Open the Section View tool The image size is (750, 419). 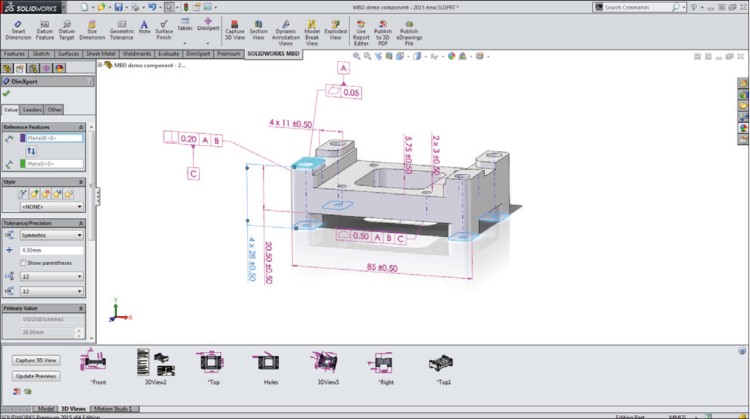coord(258,28)
